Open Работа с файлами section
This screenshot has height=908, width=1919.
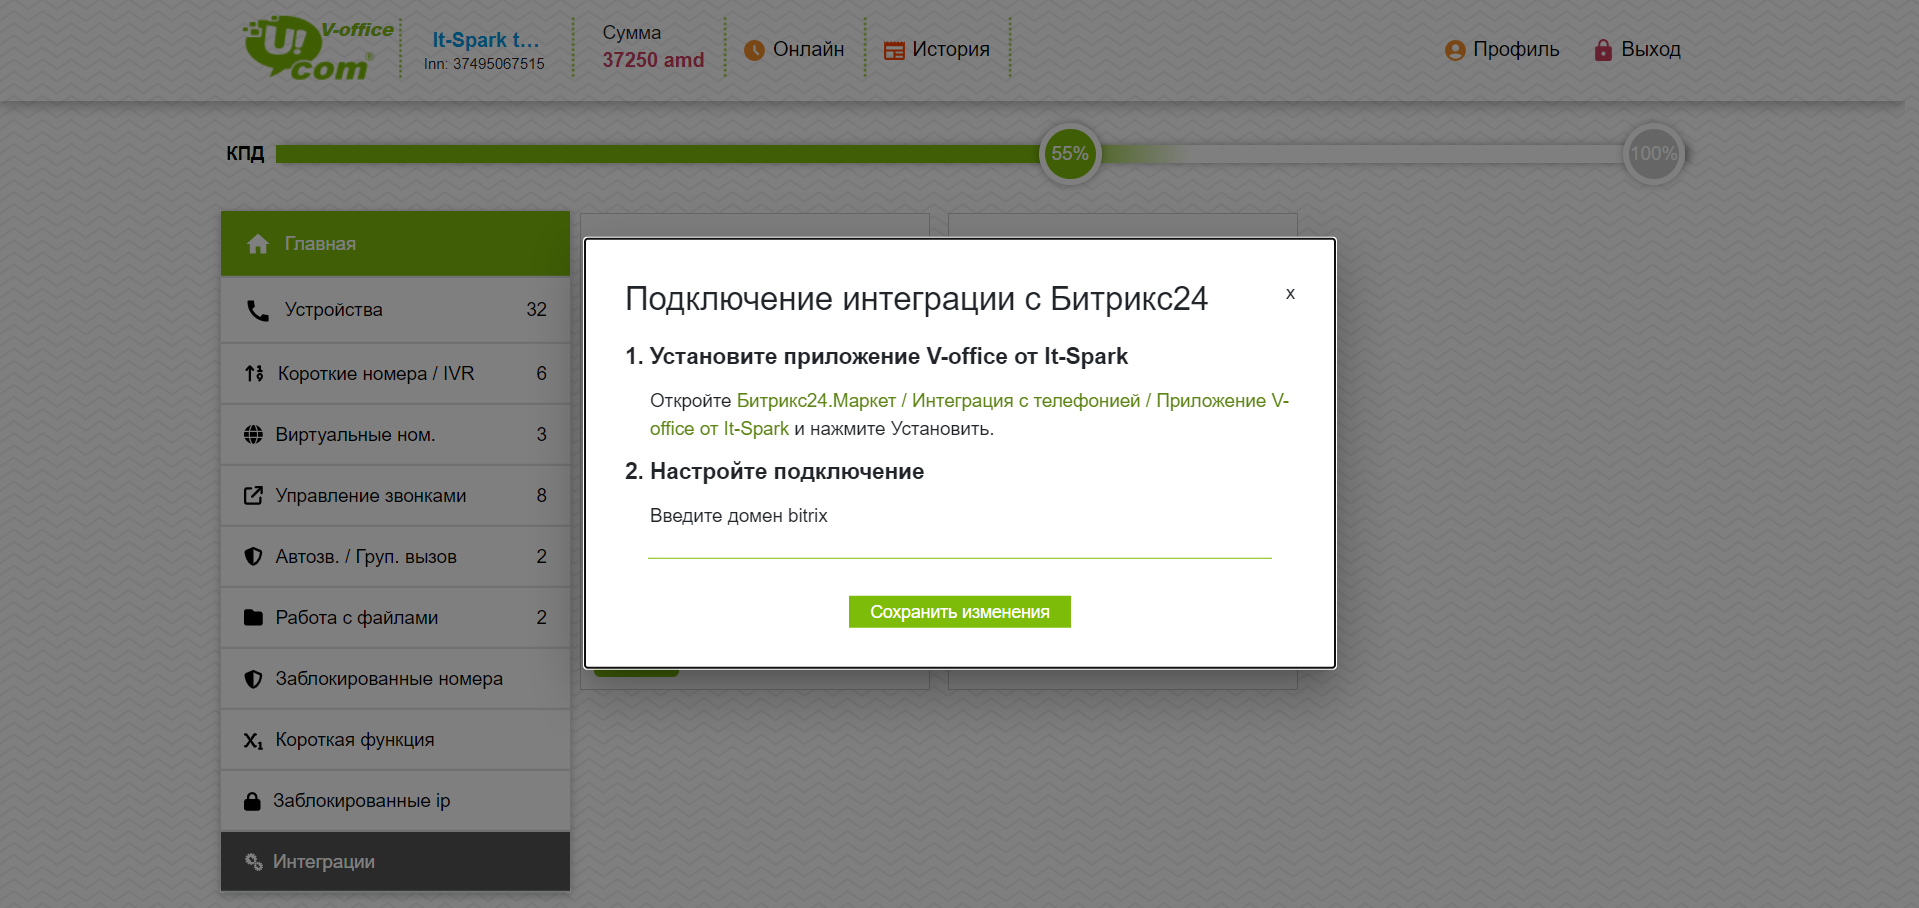click(395, 617)
